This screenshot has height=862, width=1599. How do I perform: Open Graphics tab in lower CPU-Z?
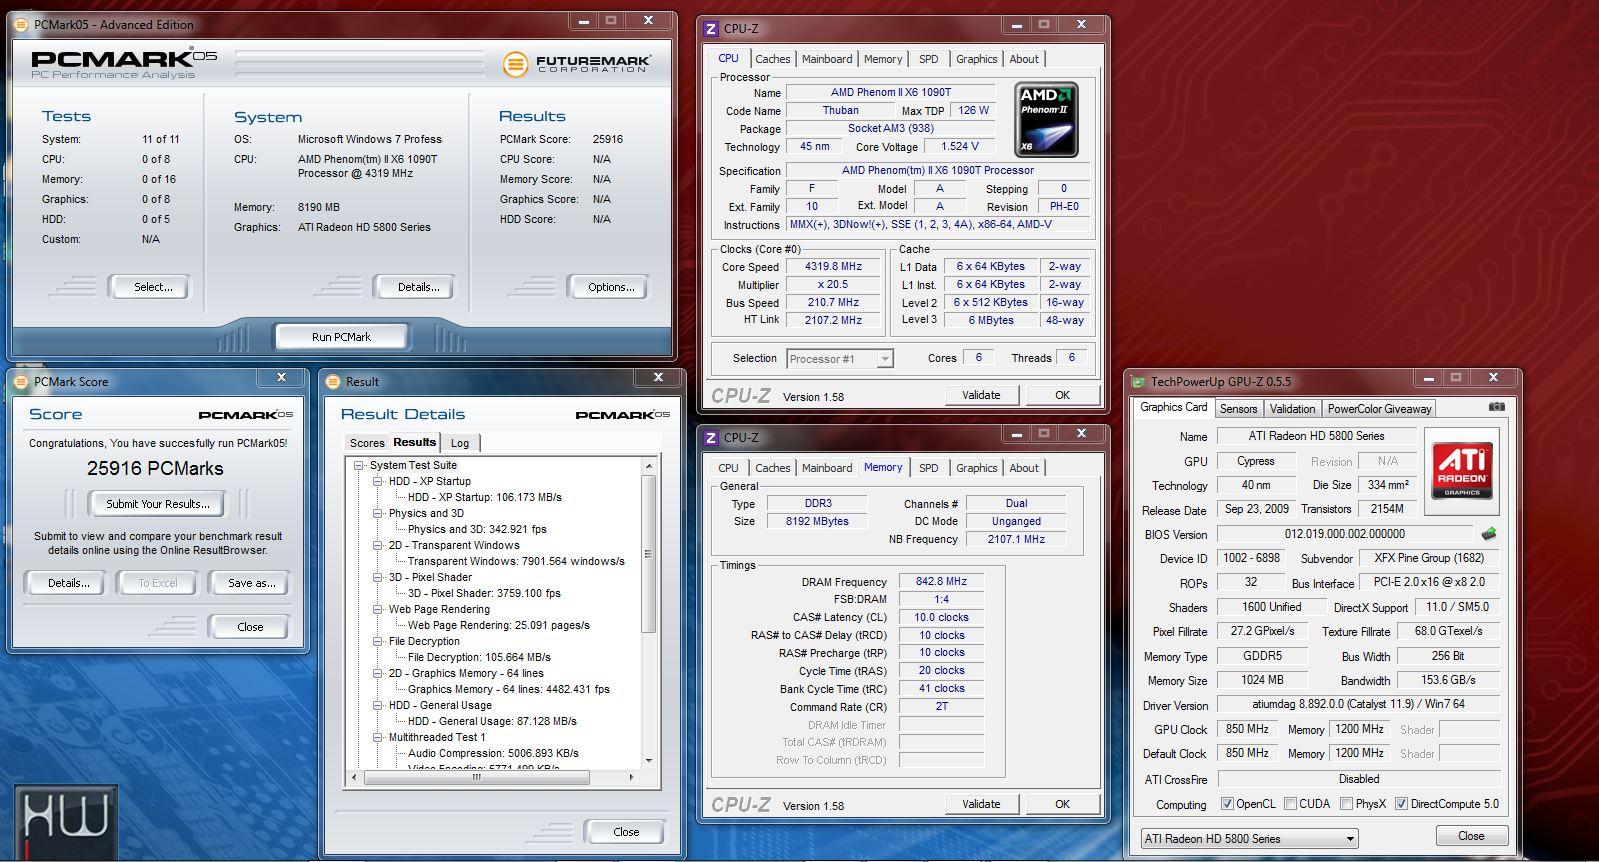coord(976,468)
